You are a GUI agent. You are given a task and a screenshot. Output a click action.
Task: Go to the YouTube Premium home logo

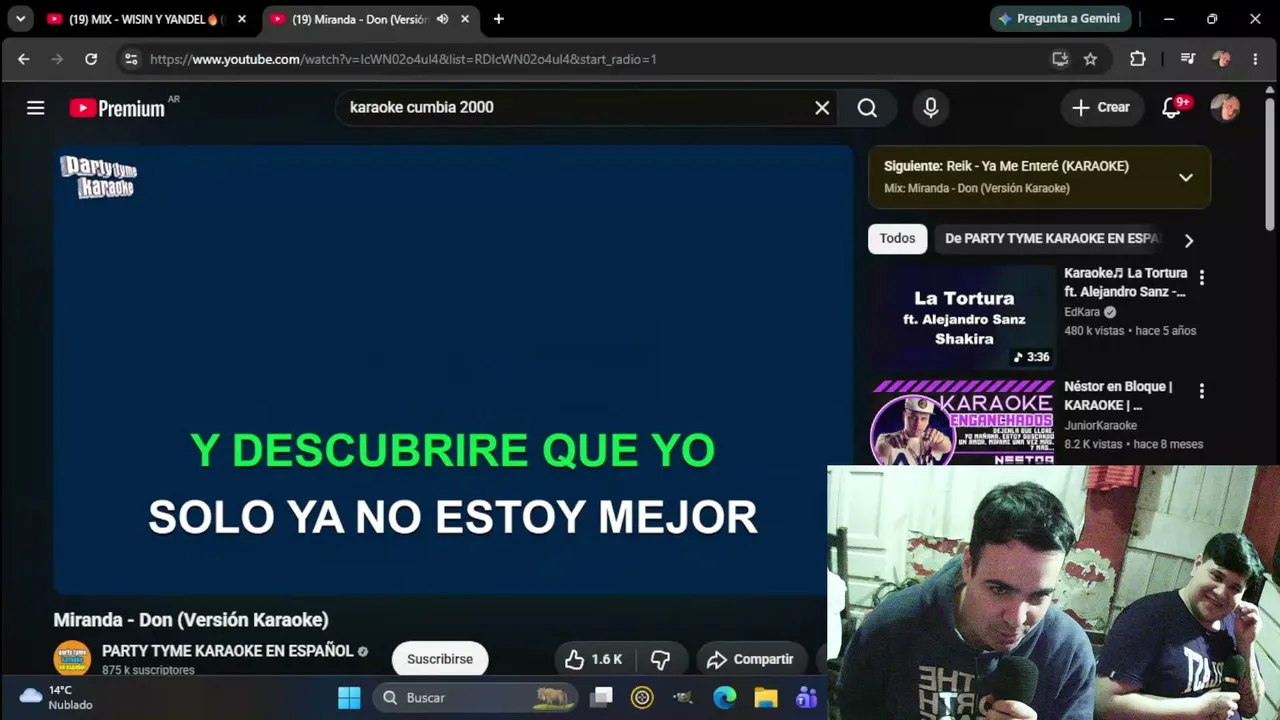pyautogui.click(x=118, y=108)
